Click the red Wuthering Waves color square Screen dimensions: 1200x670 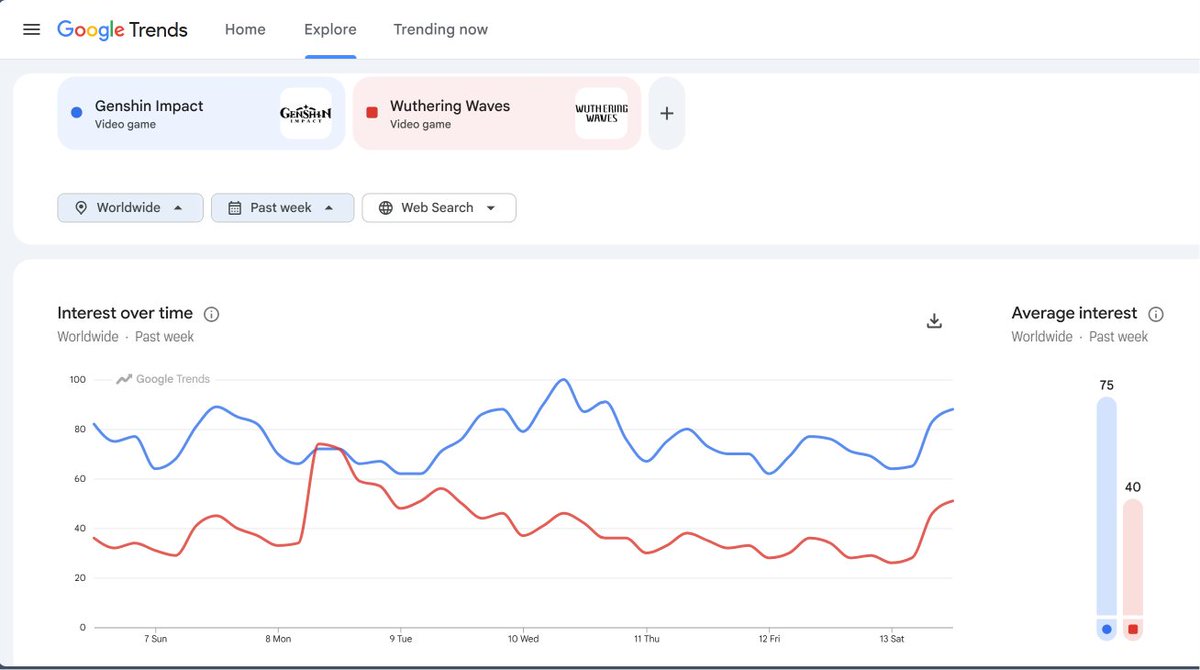(x=372, y=113)
